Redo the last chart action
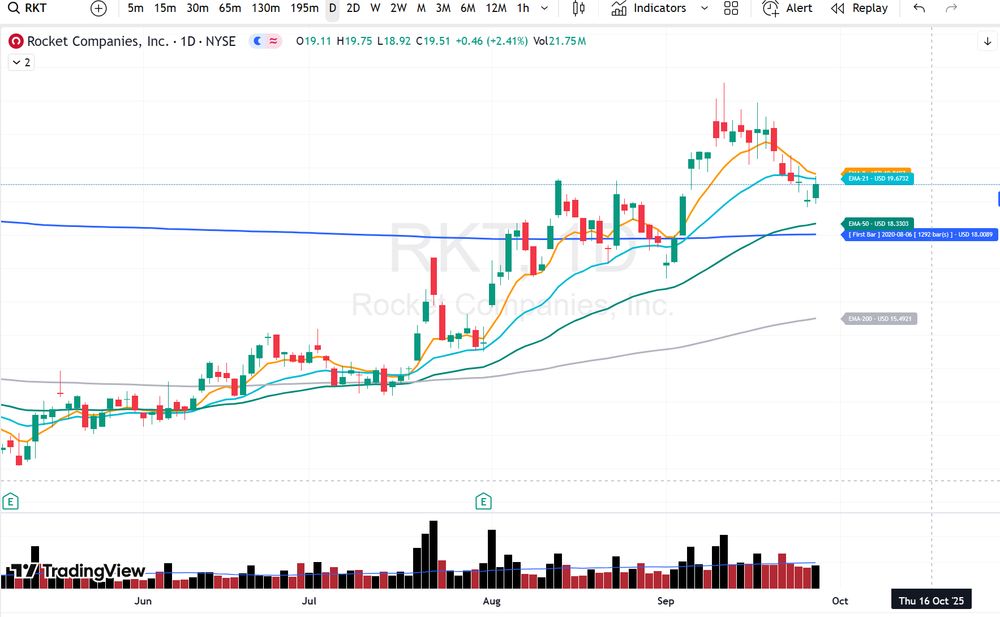This screenshot has width=1000, height=617. pos(951,8)
